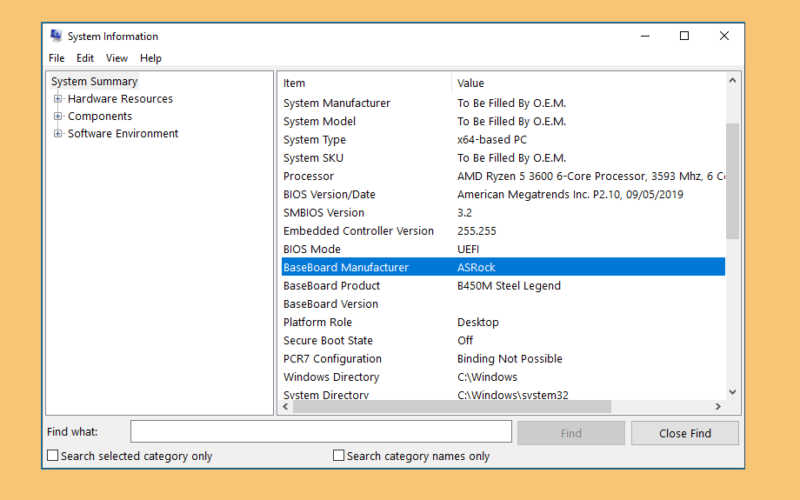This screenshot has width=800, height=500.
Task: Click the vertical scrollbar down arrow
Action: [x=733, y=392]
